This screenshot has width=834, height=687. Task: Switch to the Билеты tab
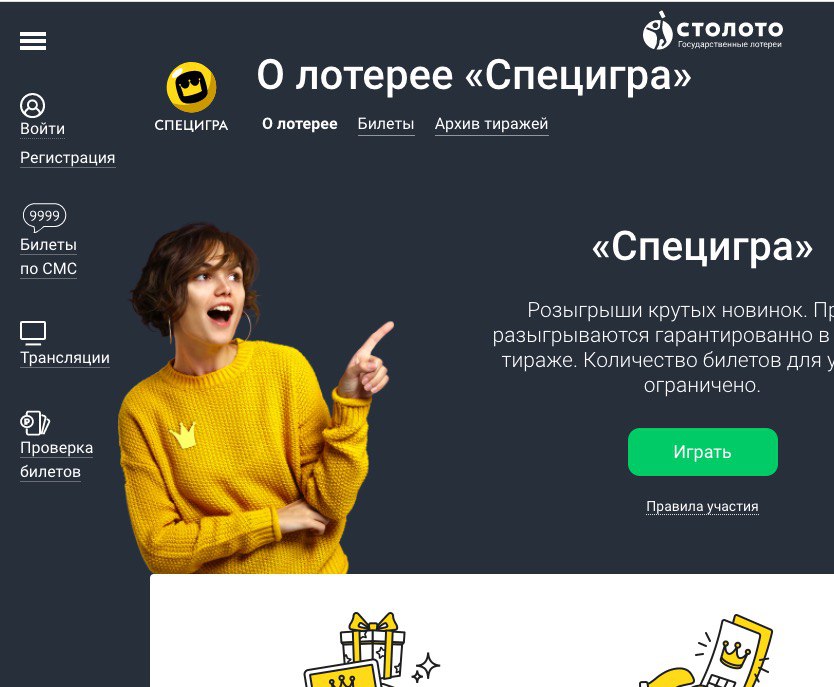coord(386,124)
